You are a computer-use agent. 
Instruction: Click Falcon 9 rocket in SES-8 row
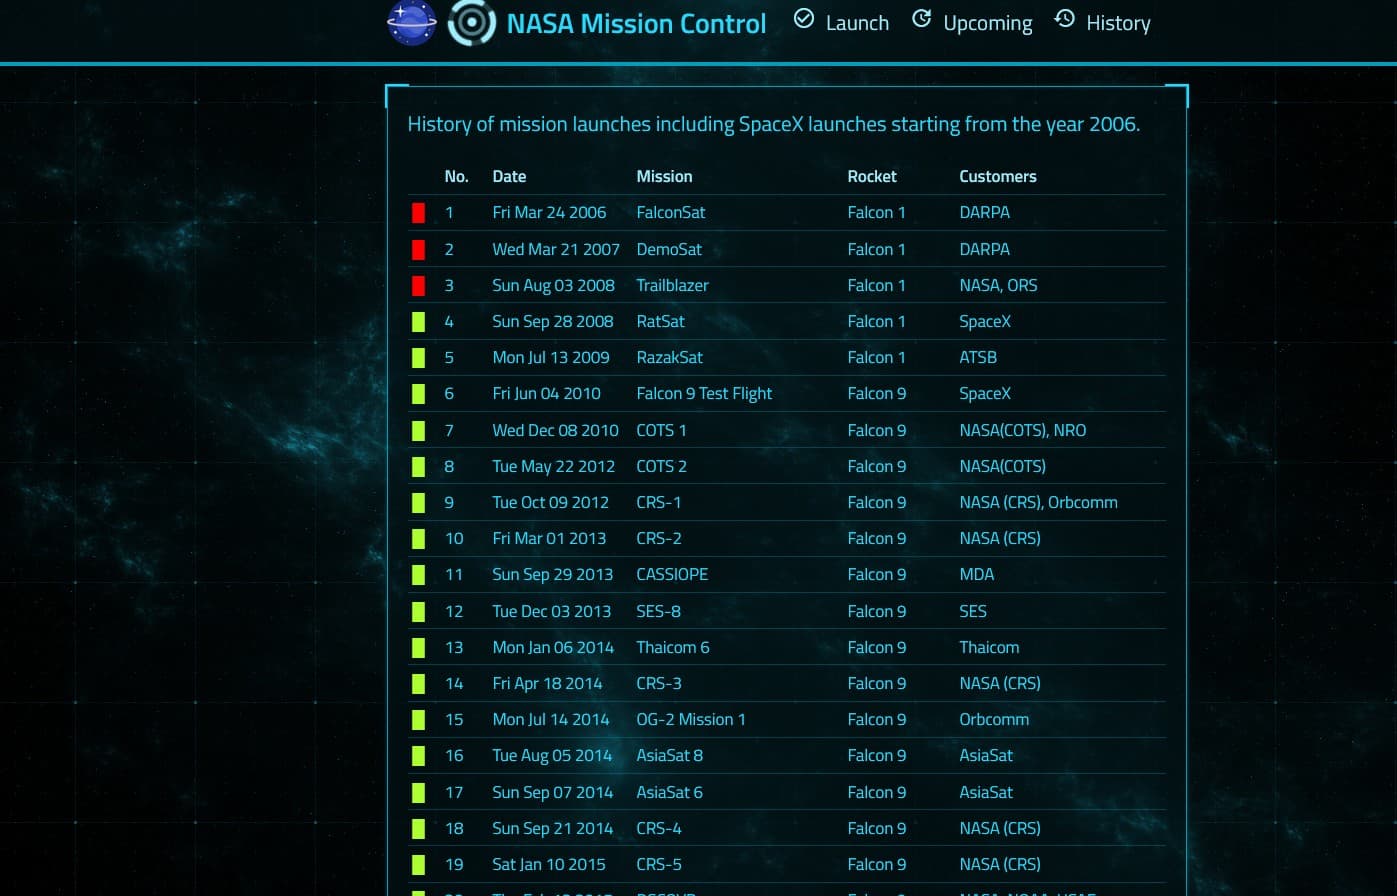pyautogui.click(x=877, y=611)
